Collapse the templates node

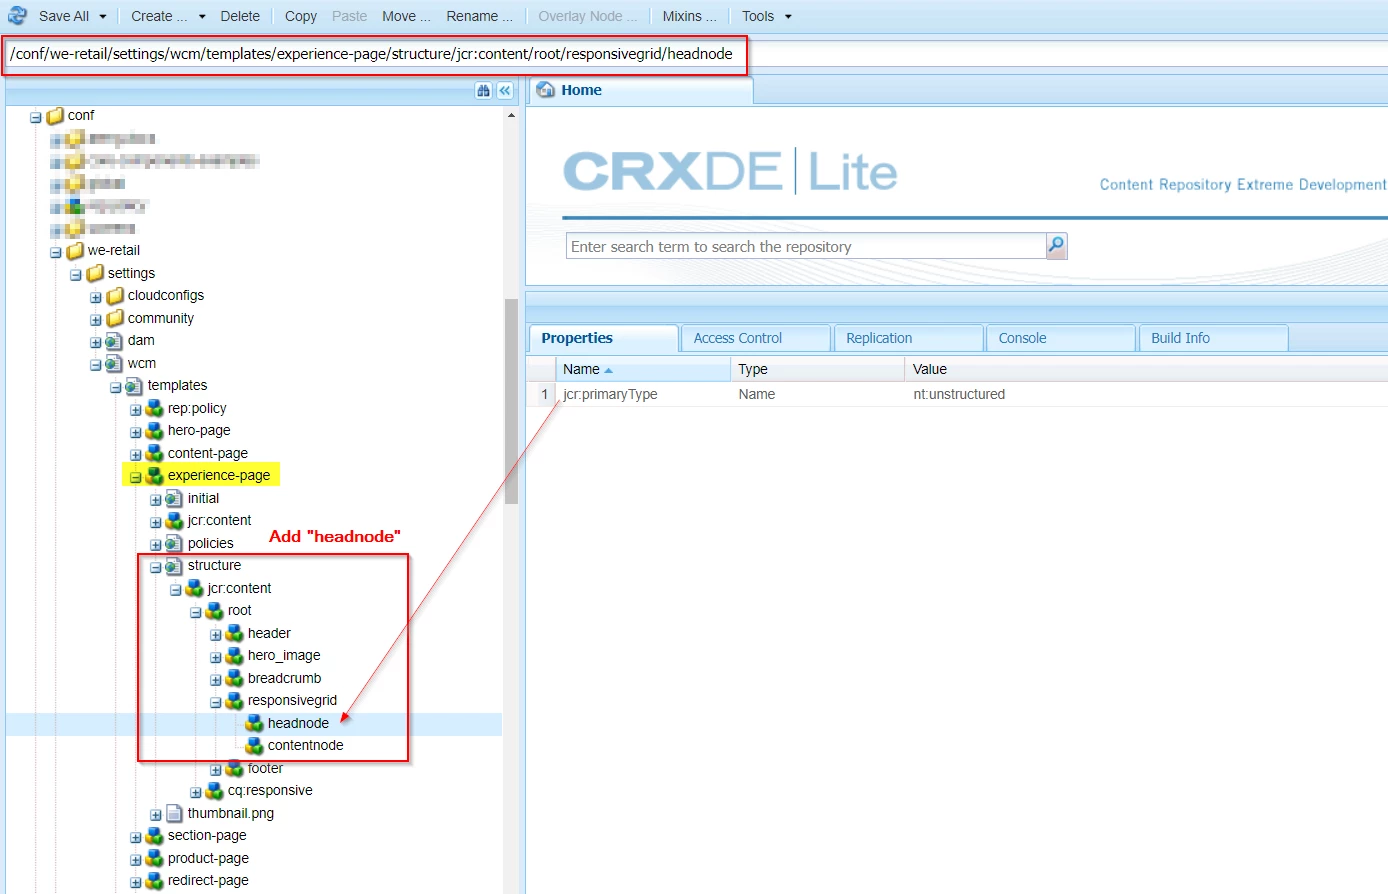[116, 387]
